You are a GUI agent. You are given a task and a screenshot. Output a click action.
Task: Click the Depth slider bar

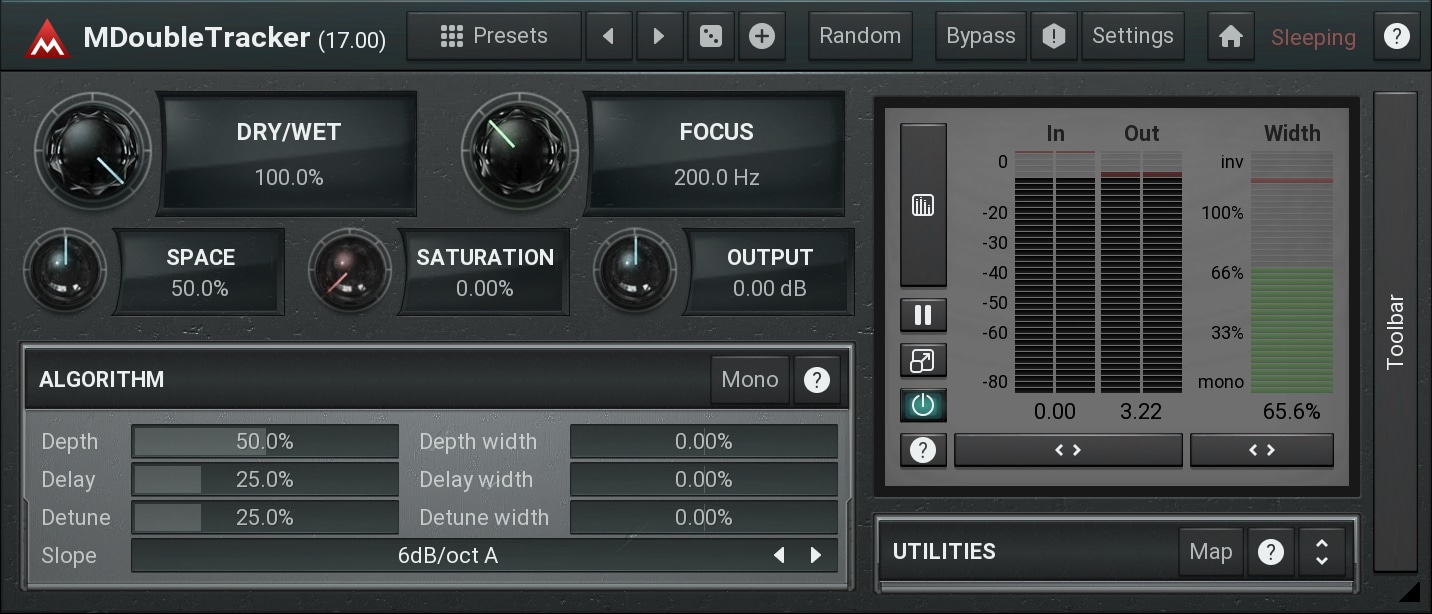(265, 442)
